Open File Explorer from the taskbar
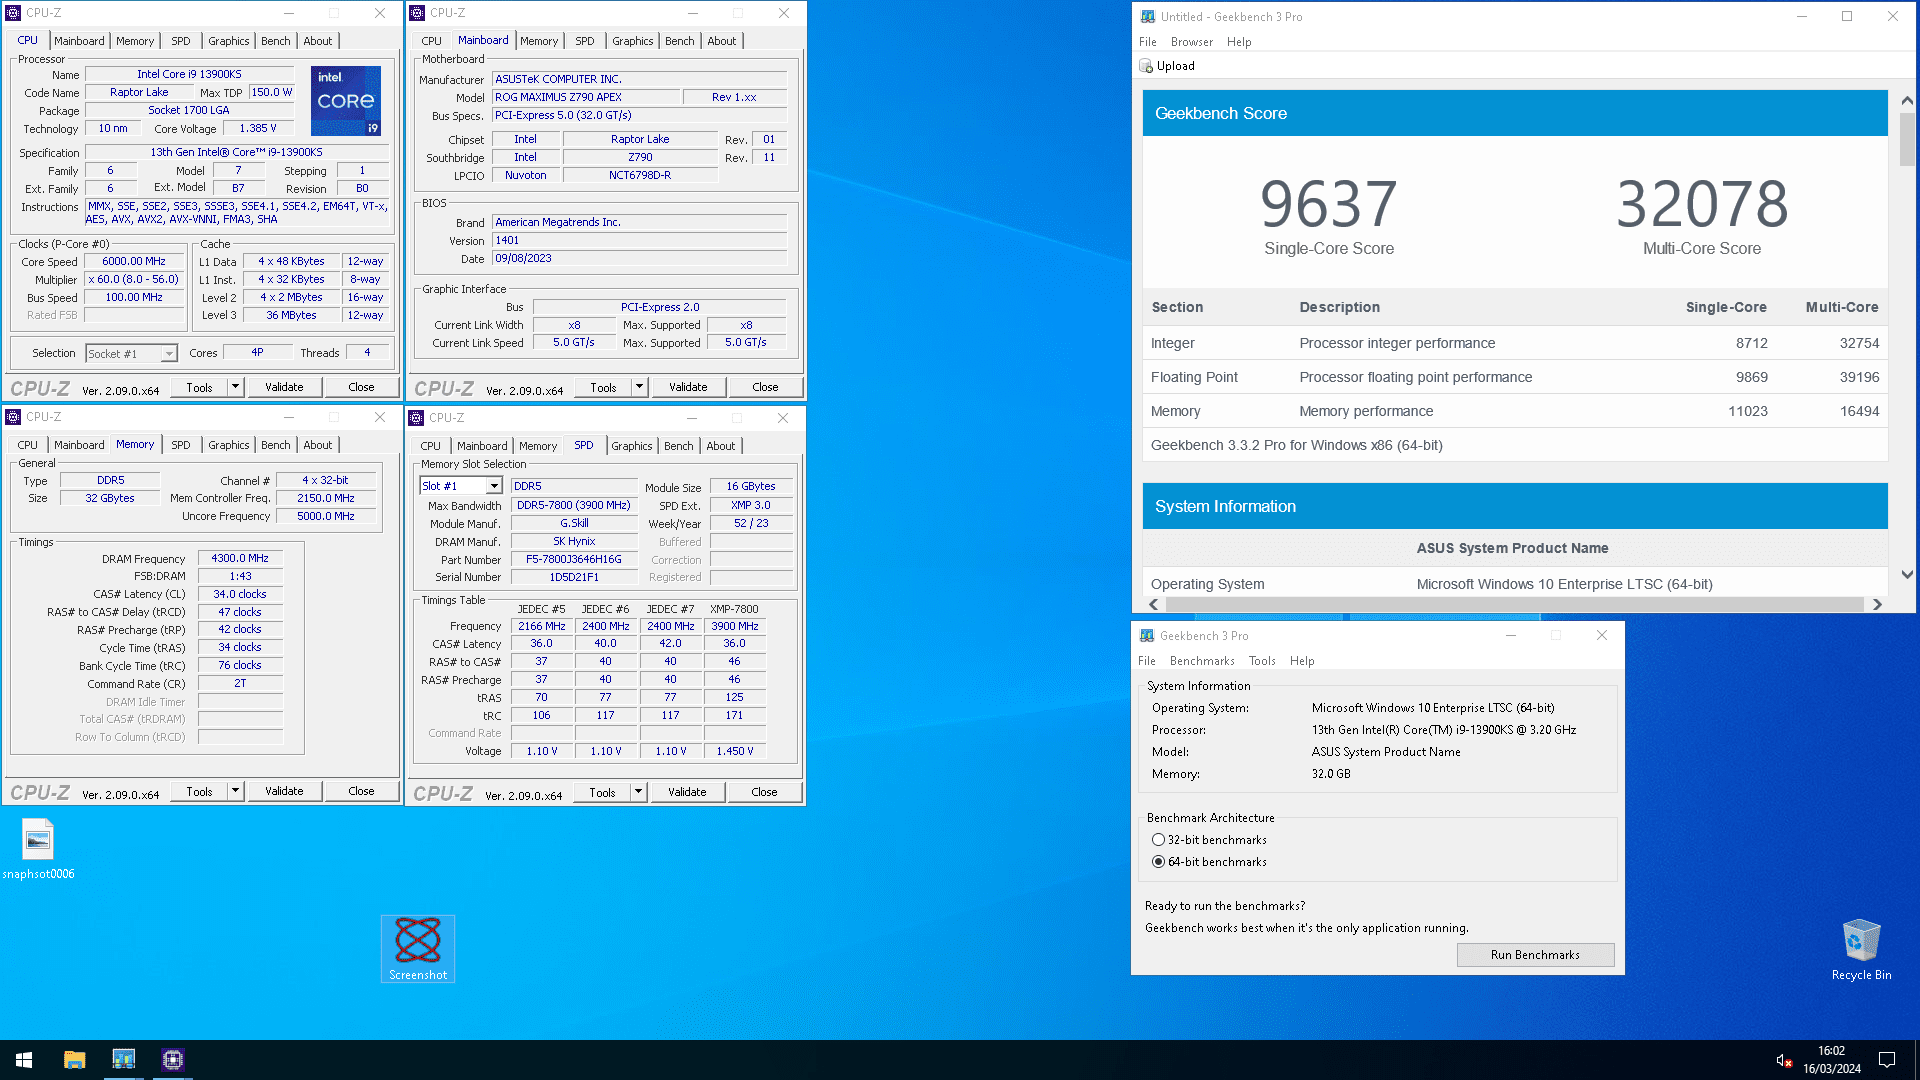This screenshot has width=1920, height=1080. [74, 1060]
